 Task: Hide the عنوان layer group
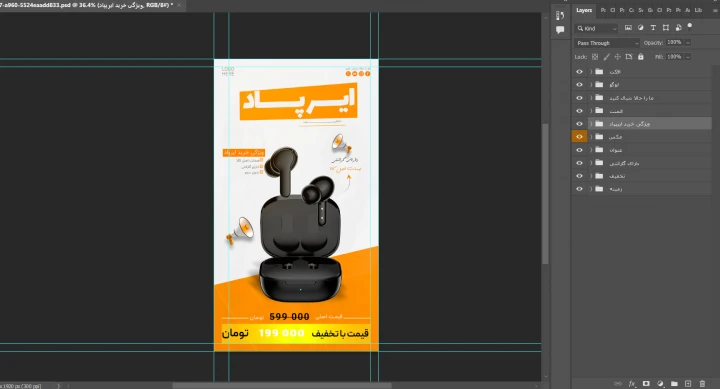click(x=579, y=150)
